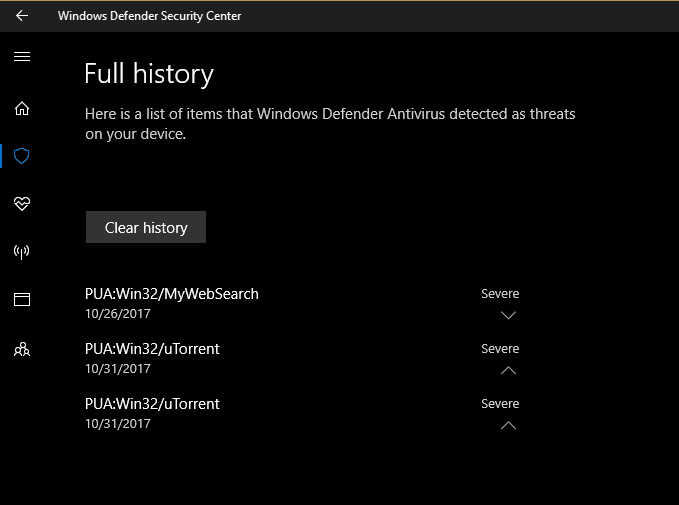Collapse the first PUA:Win32/uTorrent entry chevron

click(508, 370)
